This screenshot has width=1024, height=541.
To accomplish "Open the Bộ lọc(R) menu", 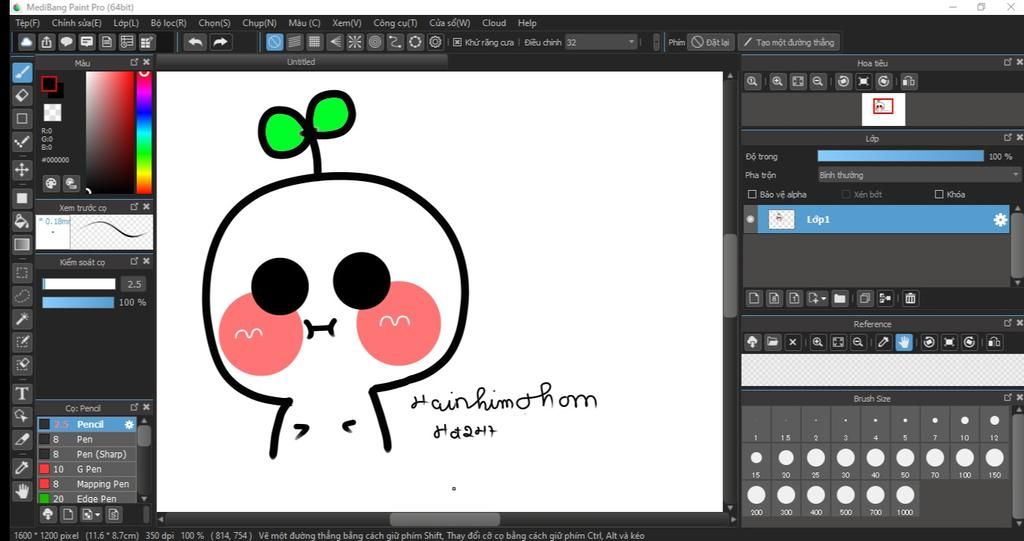I will coord(168,23).
